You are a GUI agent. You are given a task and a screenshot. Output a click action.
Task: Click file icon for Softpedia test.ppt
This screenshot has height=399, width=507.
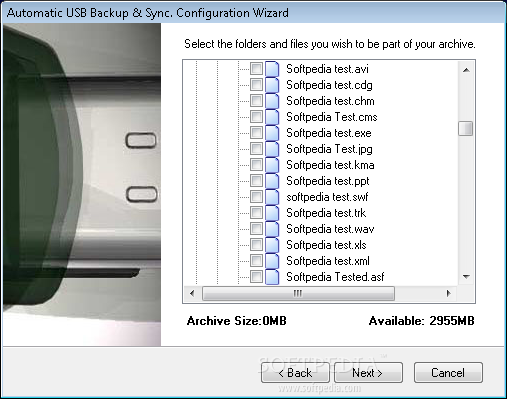[272, 181]
